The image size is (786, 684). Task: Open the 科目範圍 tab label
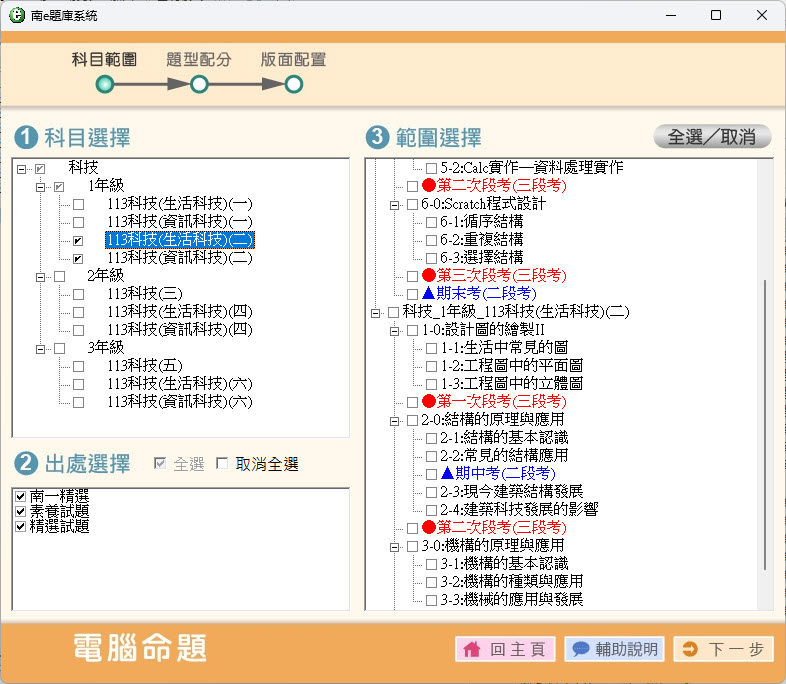point(104,60)
